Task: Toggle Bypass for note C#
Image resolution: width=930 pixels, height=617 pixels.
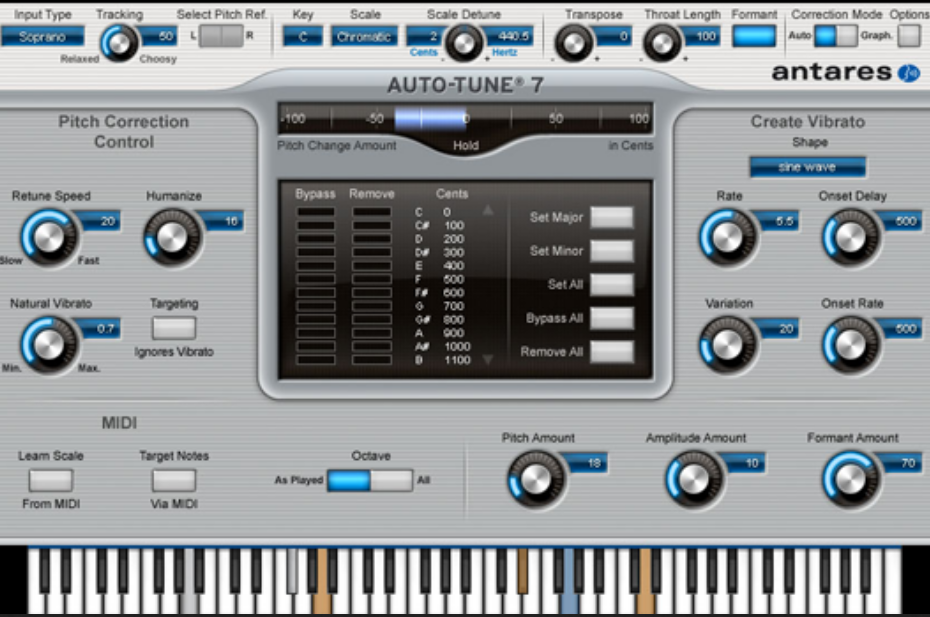Action: (316, 225)
